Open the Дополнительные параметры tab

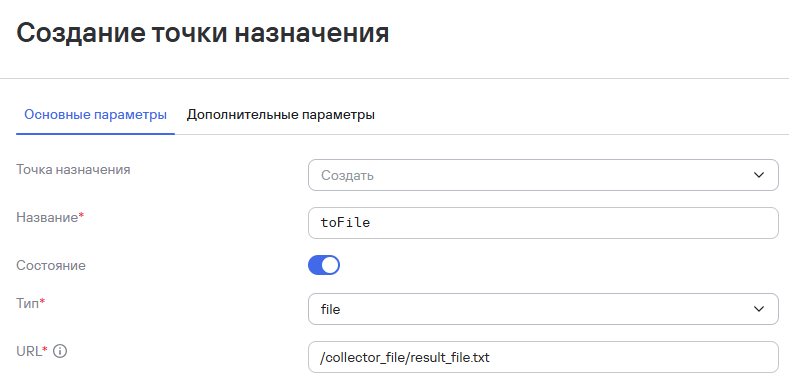click(x=281, y=115)
